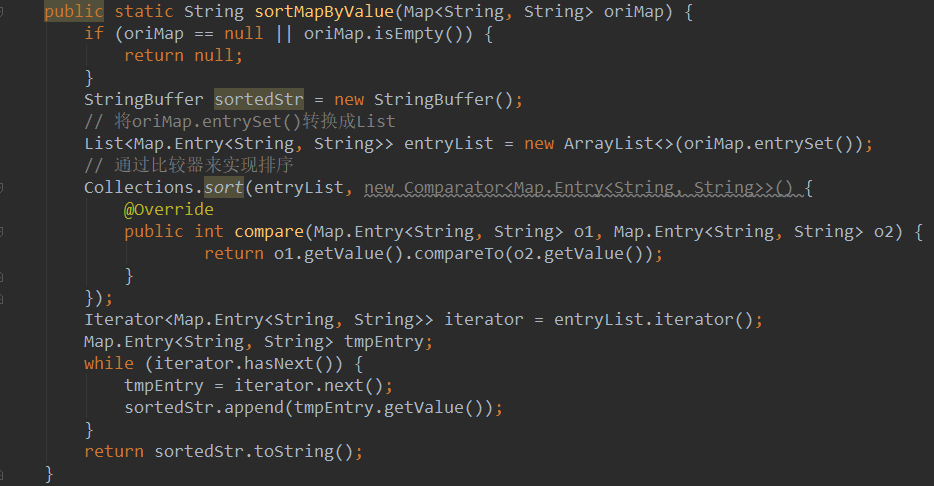Click toString() in final return statement
The image size is (934, 486).
point(304,451)
